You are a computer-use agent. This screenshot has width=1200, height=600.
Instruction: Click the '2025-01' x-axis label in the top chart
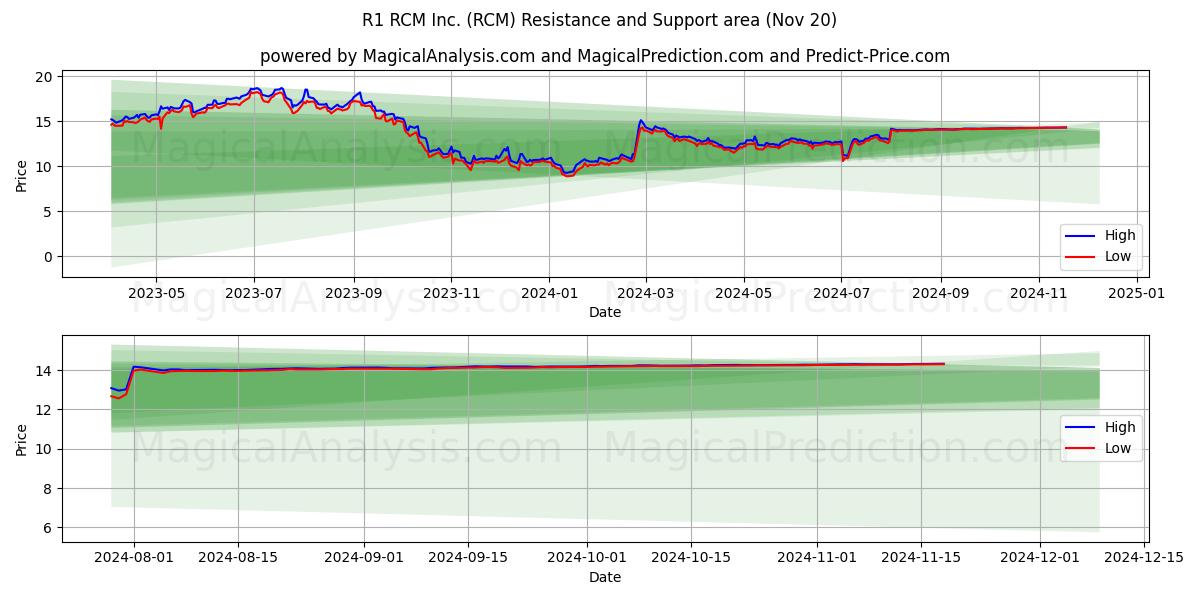(1137, 294)
